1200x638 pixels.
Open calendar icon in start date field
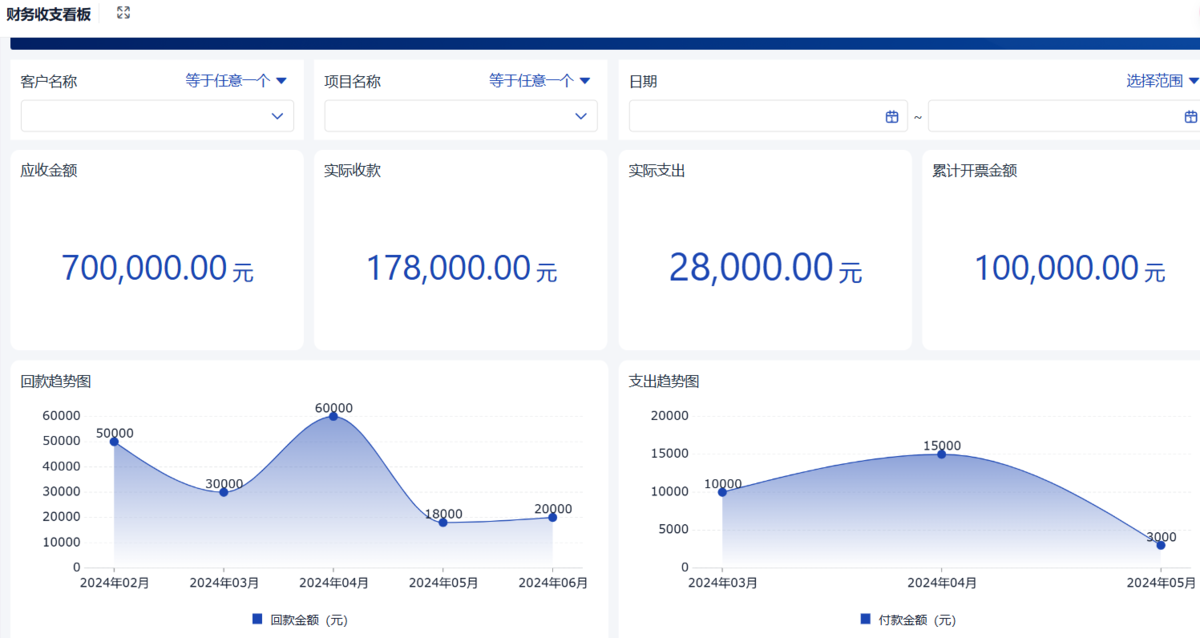892,117
